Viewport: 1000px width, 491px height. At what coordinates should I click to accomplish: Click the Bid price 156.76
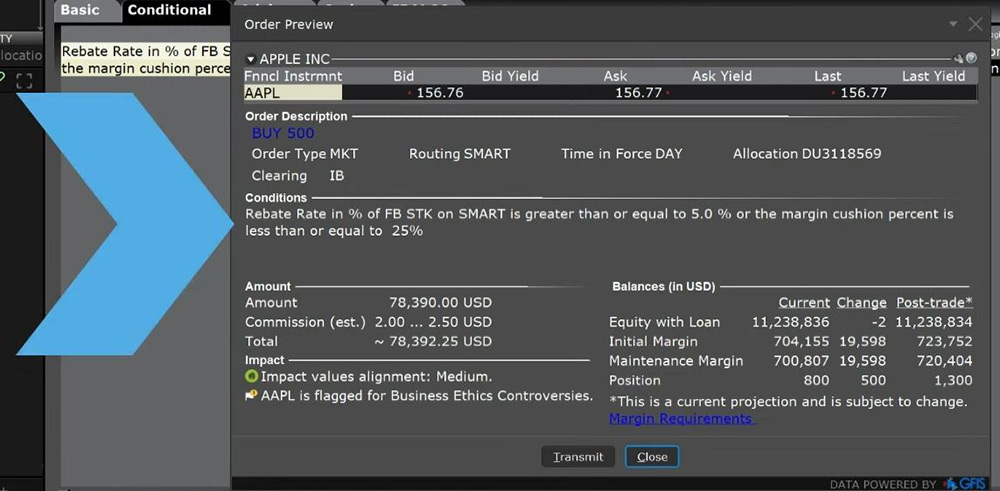point(440,92)
